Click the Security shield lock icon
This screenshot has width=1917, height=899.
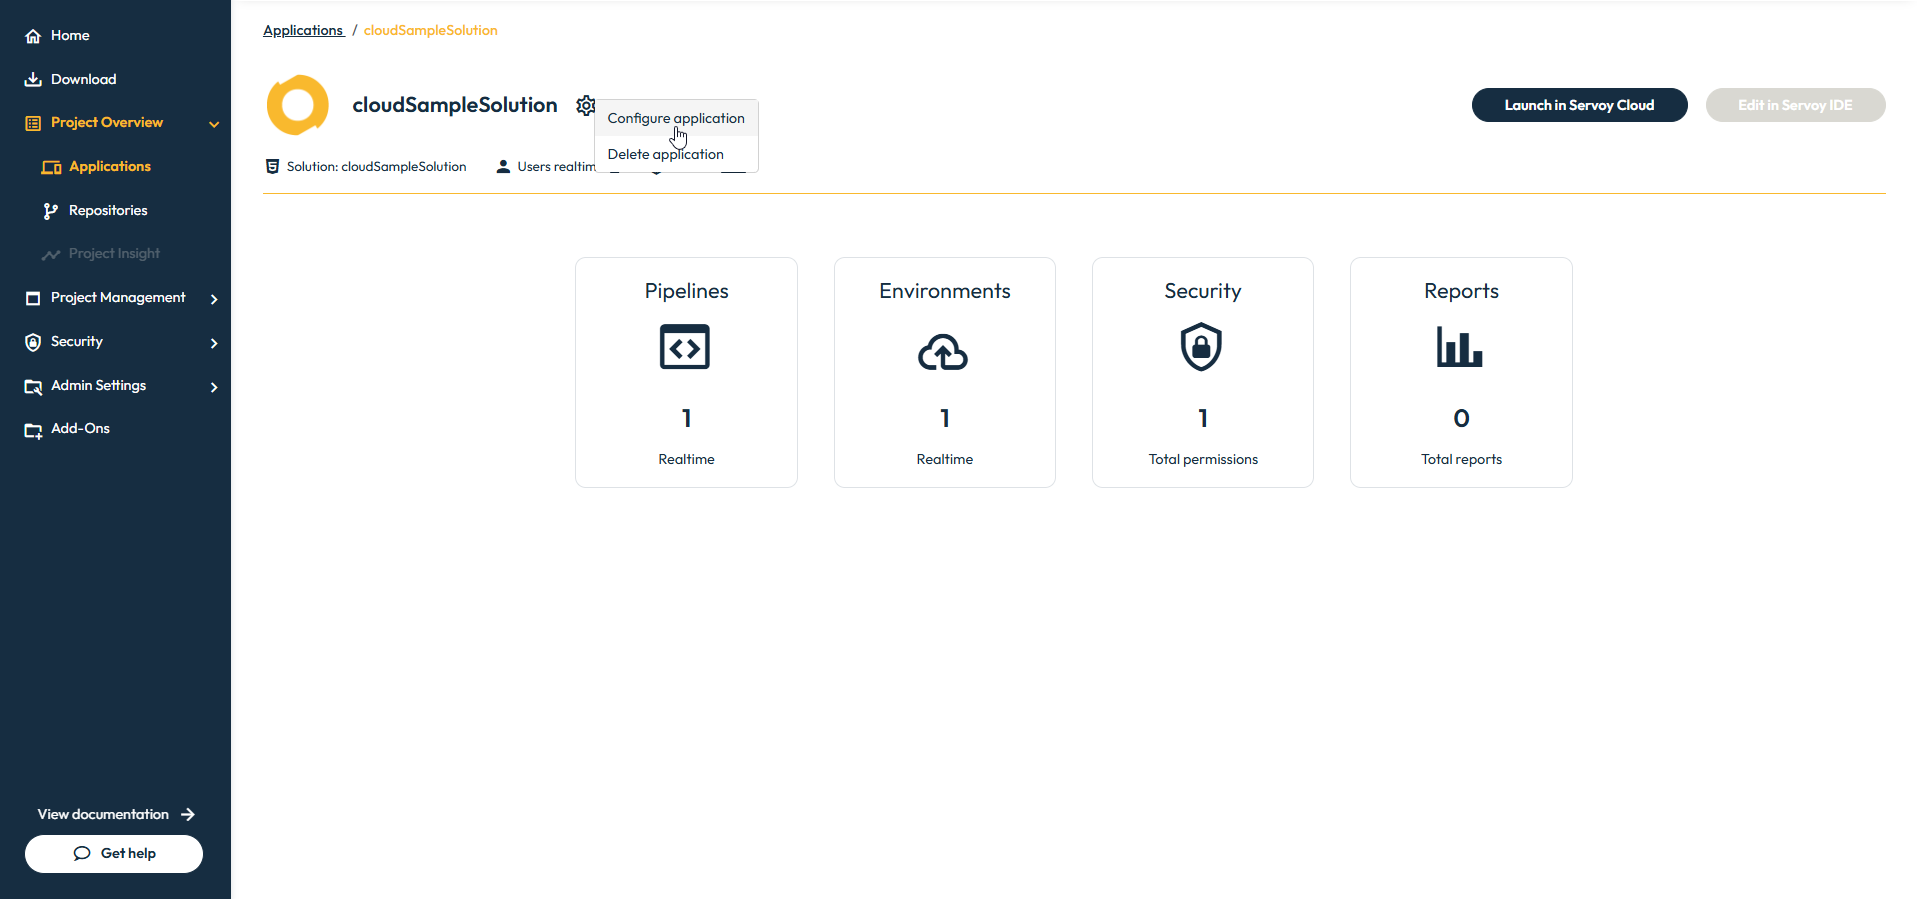[1201, 347]
